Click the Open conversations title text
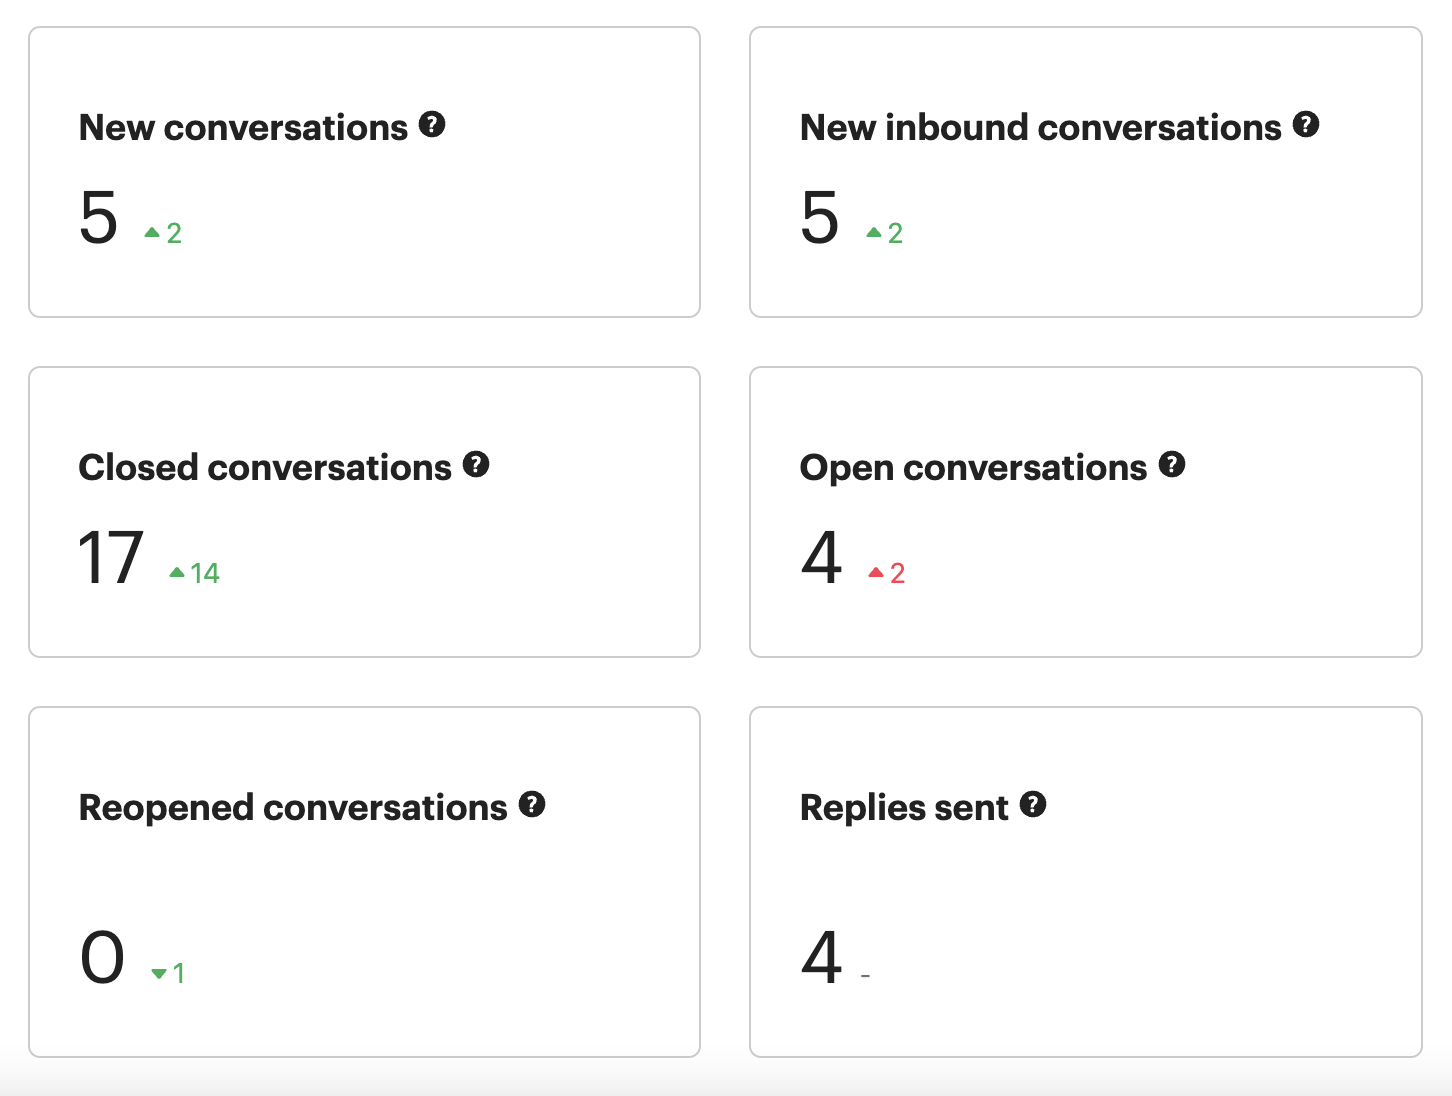1452x1096 pixels. click(973, 468)
